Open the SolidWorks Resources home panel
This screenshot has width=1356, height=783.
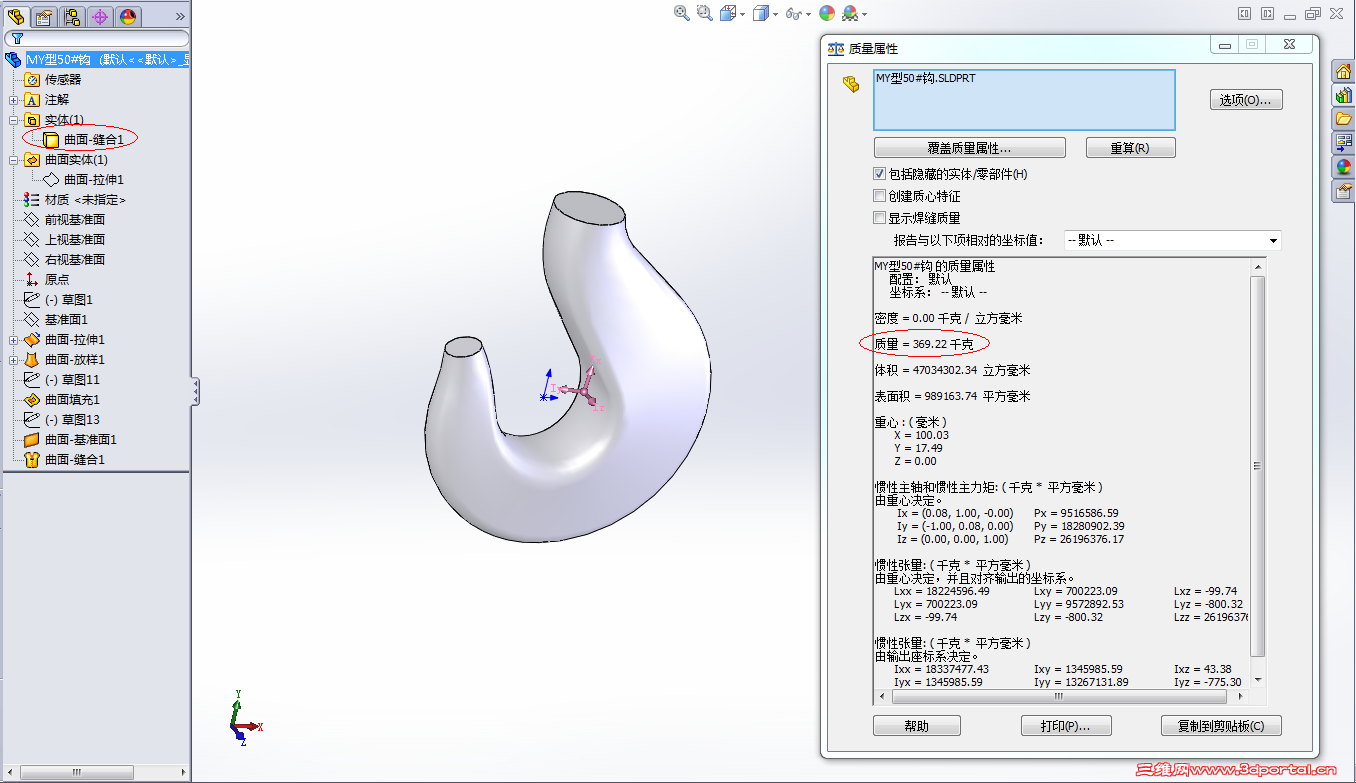pyautogui.click(x=1344, y=72)
